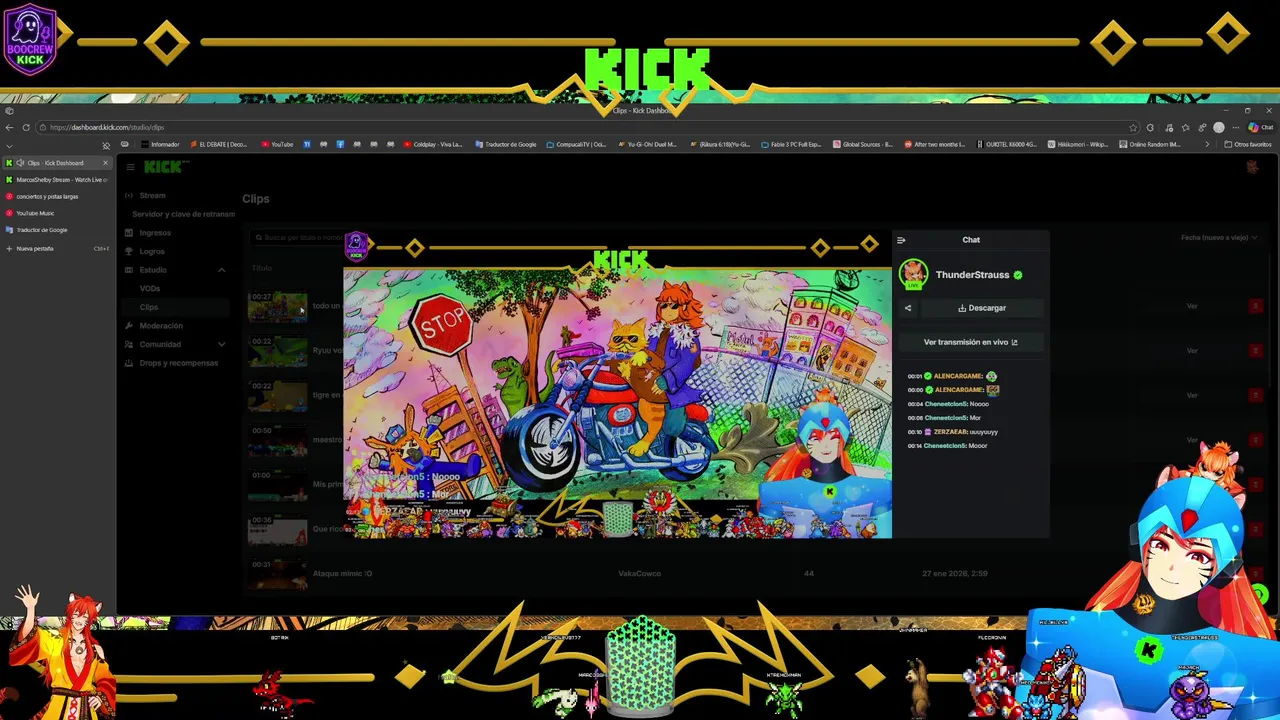Click the ThunderStrauss channel name
1280x720 pixels.
tap(972, 275)
